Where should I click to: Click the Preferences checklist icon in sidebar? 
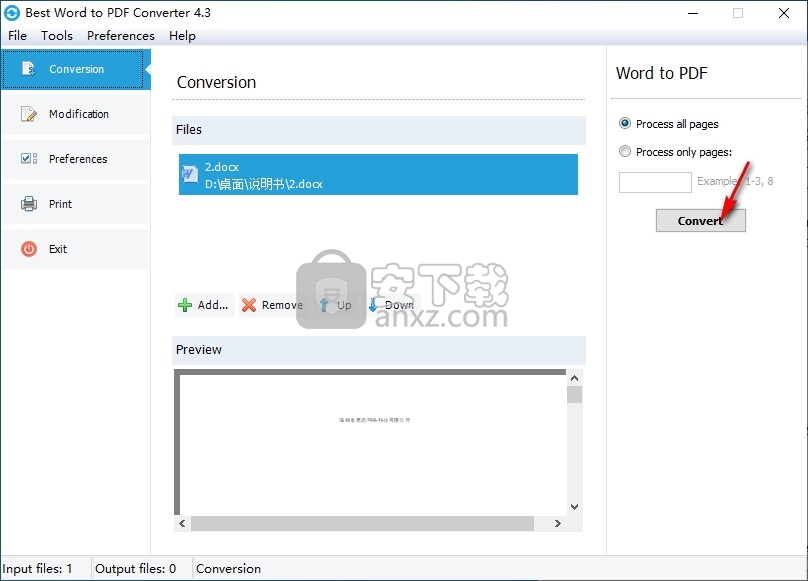29,158
